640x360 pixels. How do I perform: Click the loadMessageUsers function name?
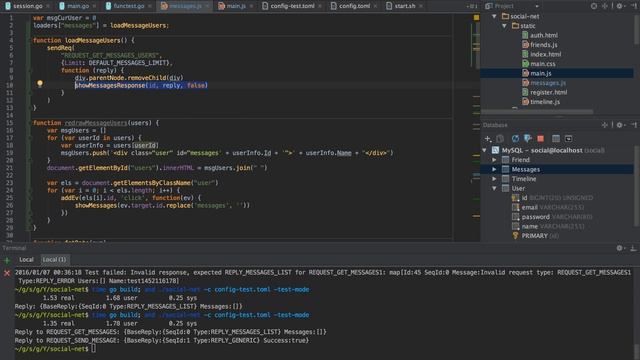click(93, 40)
